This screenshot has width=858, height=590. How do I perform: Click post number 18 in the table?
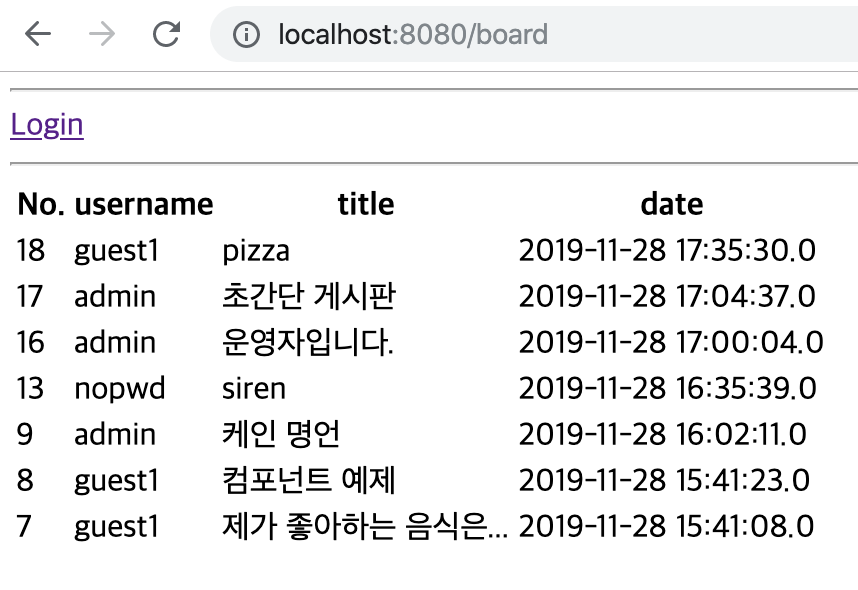point(31,250)
